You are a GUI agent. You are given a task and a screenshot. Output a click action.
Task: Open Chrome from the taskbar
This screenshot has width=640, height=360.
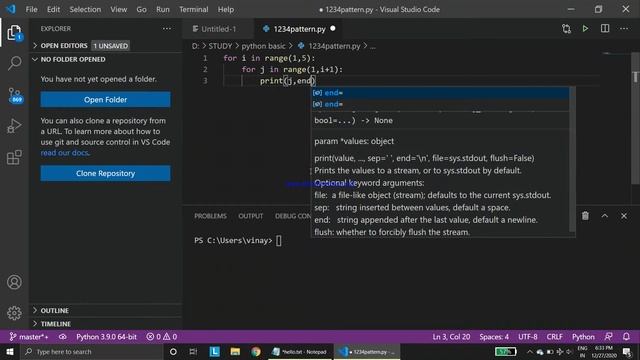point(256,352)
